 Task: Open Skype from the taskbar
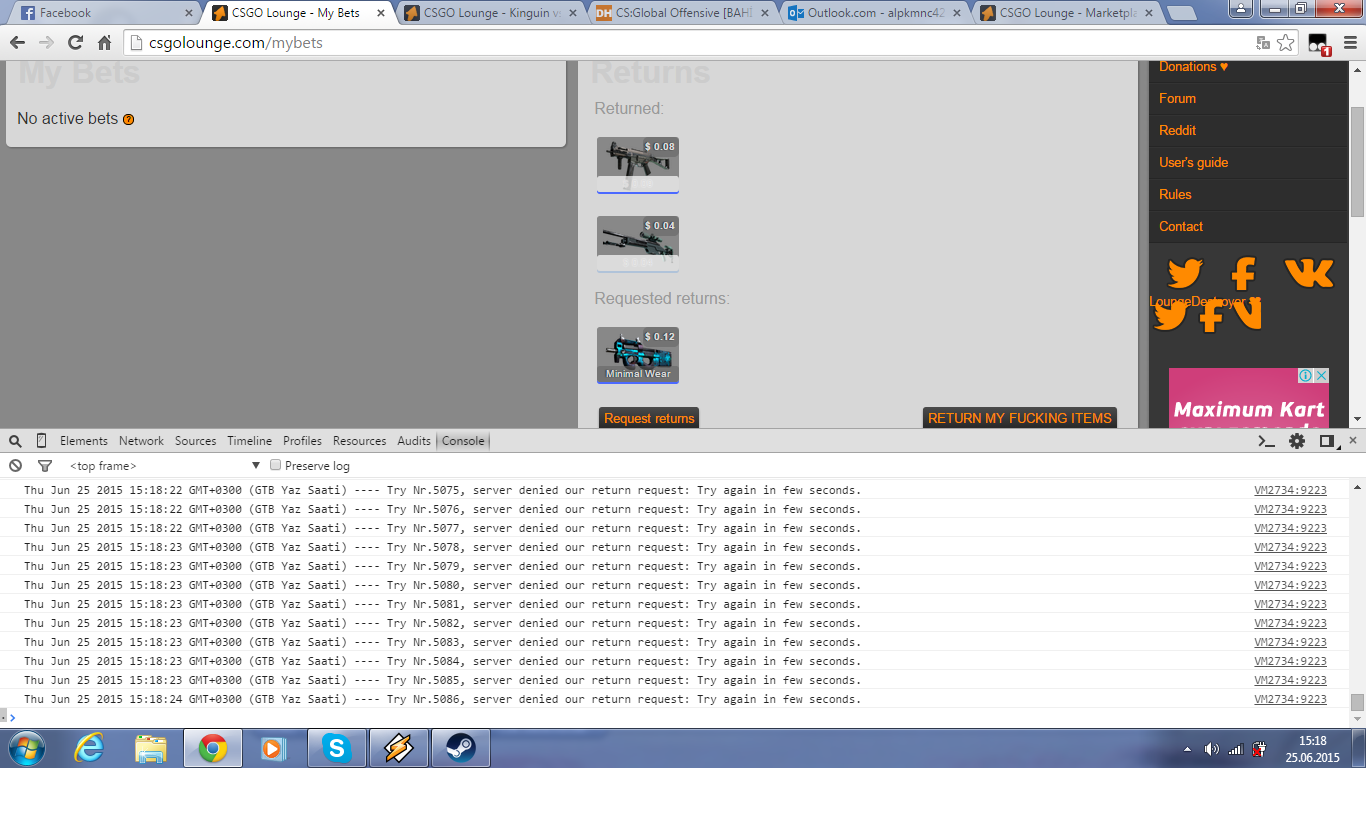[337, 748]
